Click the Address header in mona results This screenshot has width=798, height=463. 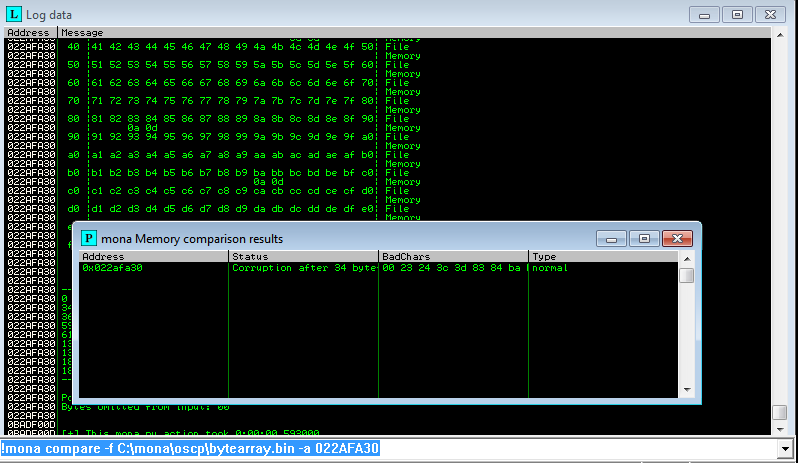[154, 256]
